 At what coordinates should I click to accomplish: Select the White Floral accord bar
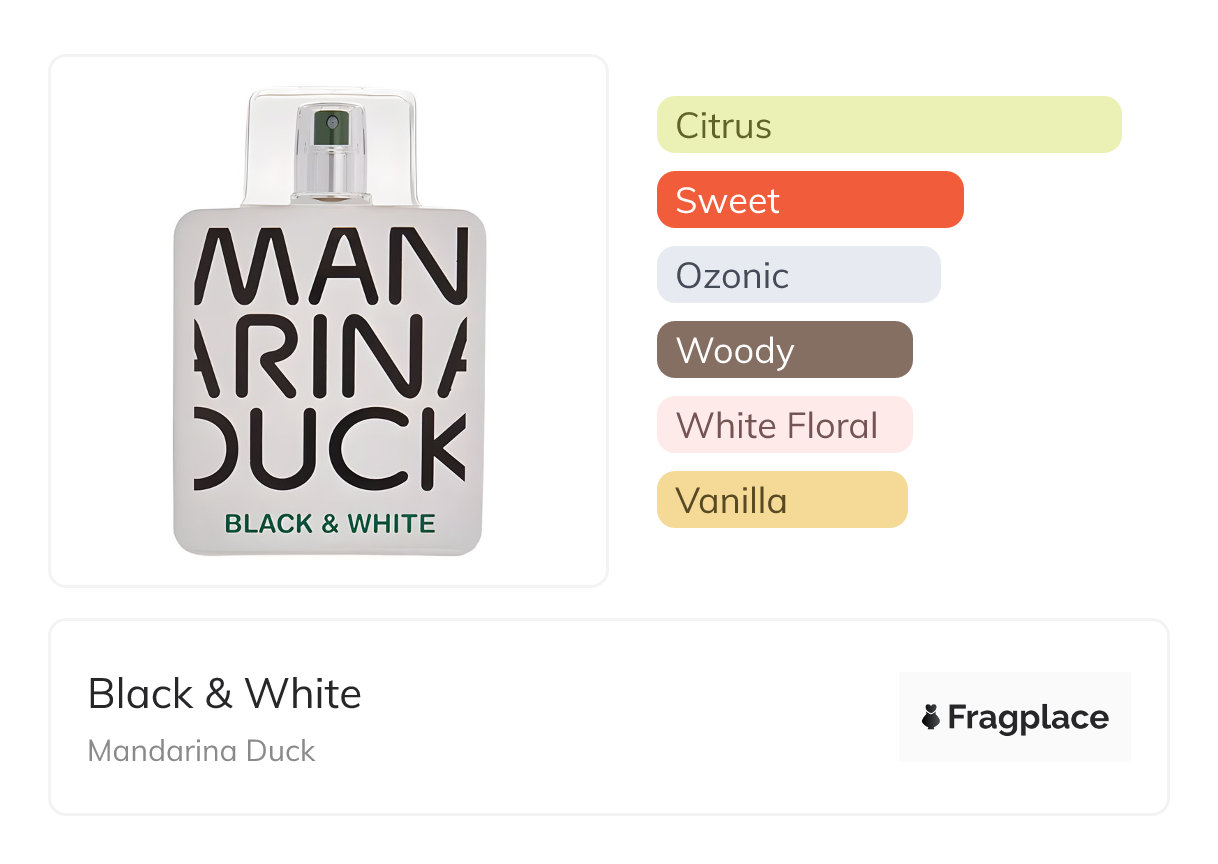(x=784, y=425)
